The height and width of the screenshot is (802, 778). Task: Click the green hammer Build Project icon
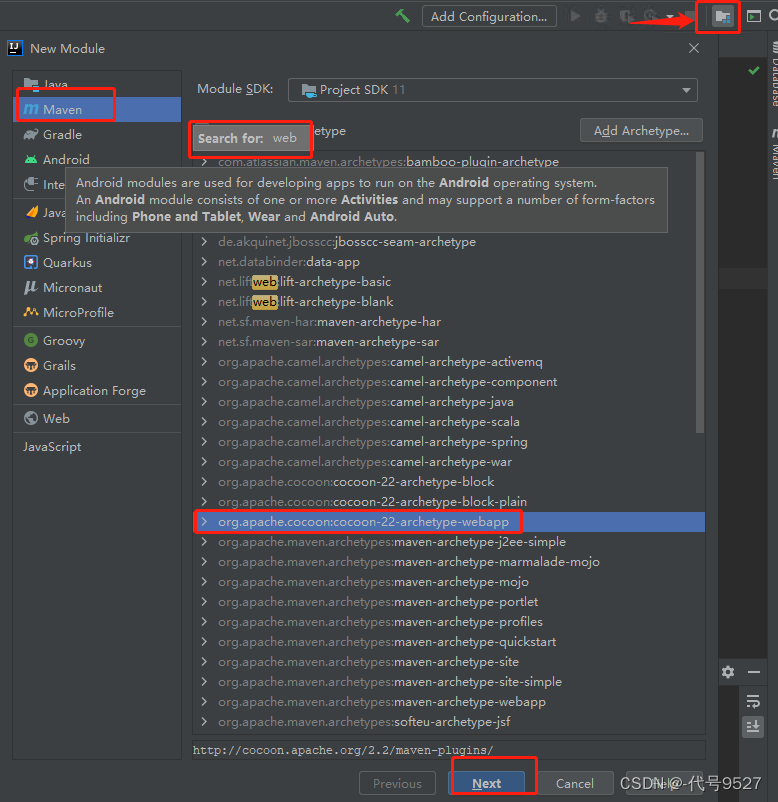point(403,16)
